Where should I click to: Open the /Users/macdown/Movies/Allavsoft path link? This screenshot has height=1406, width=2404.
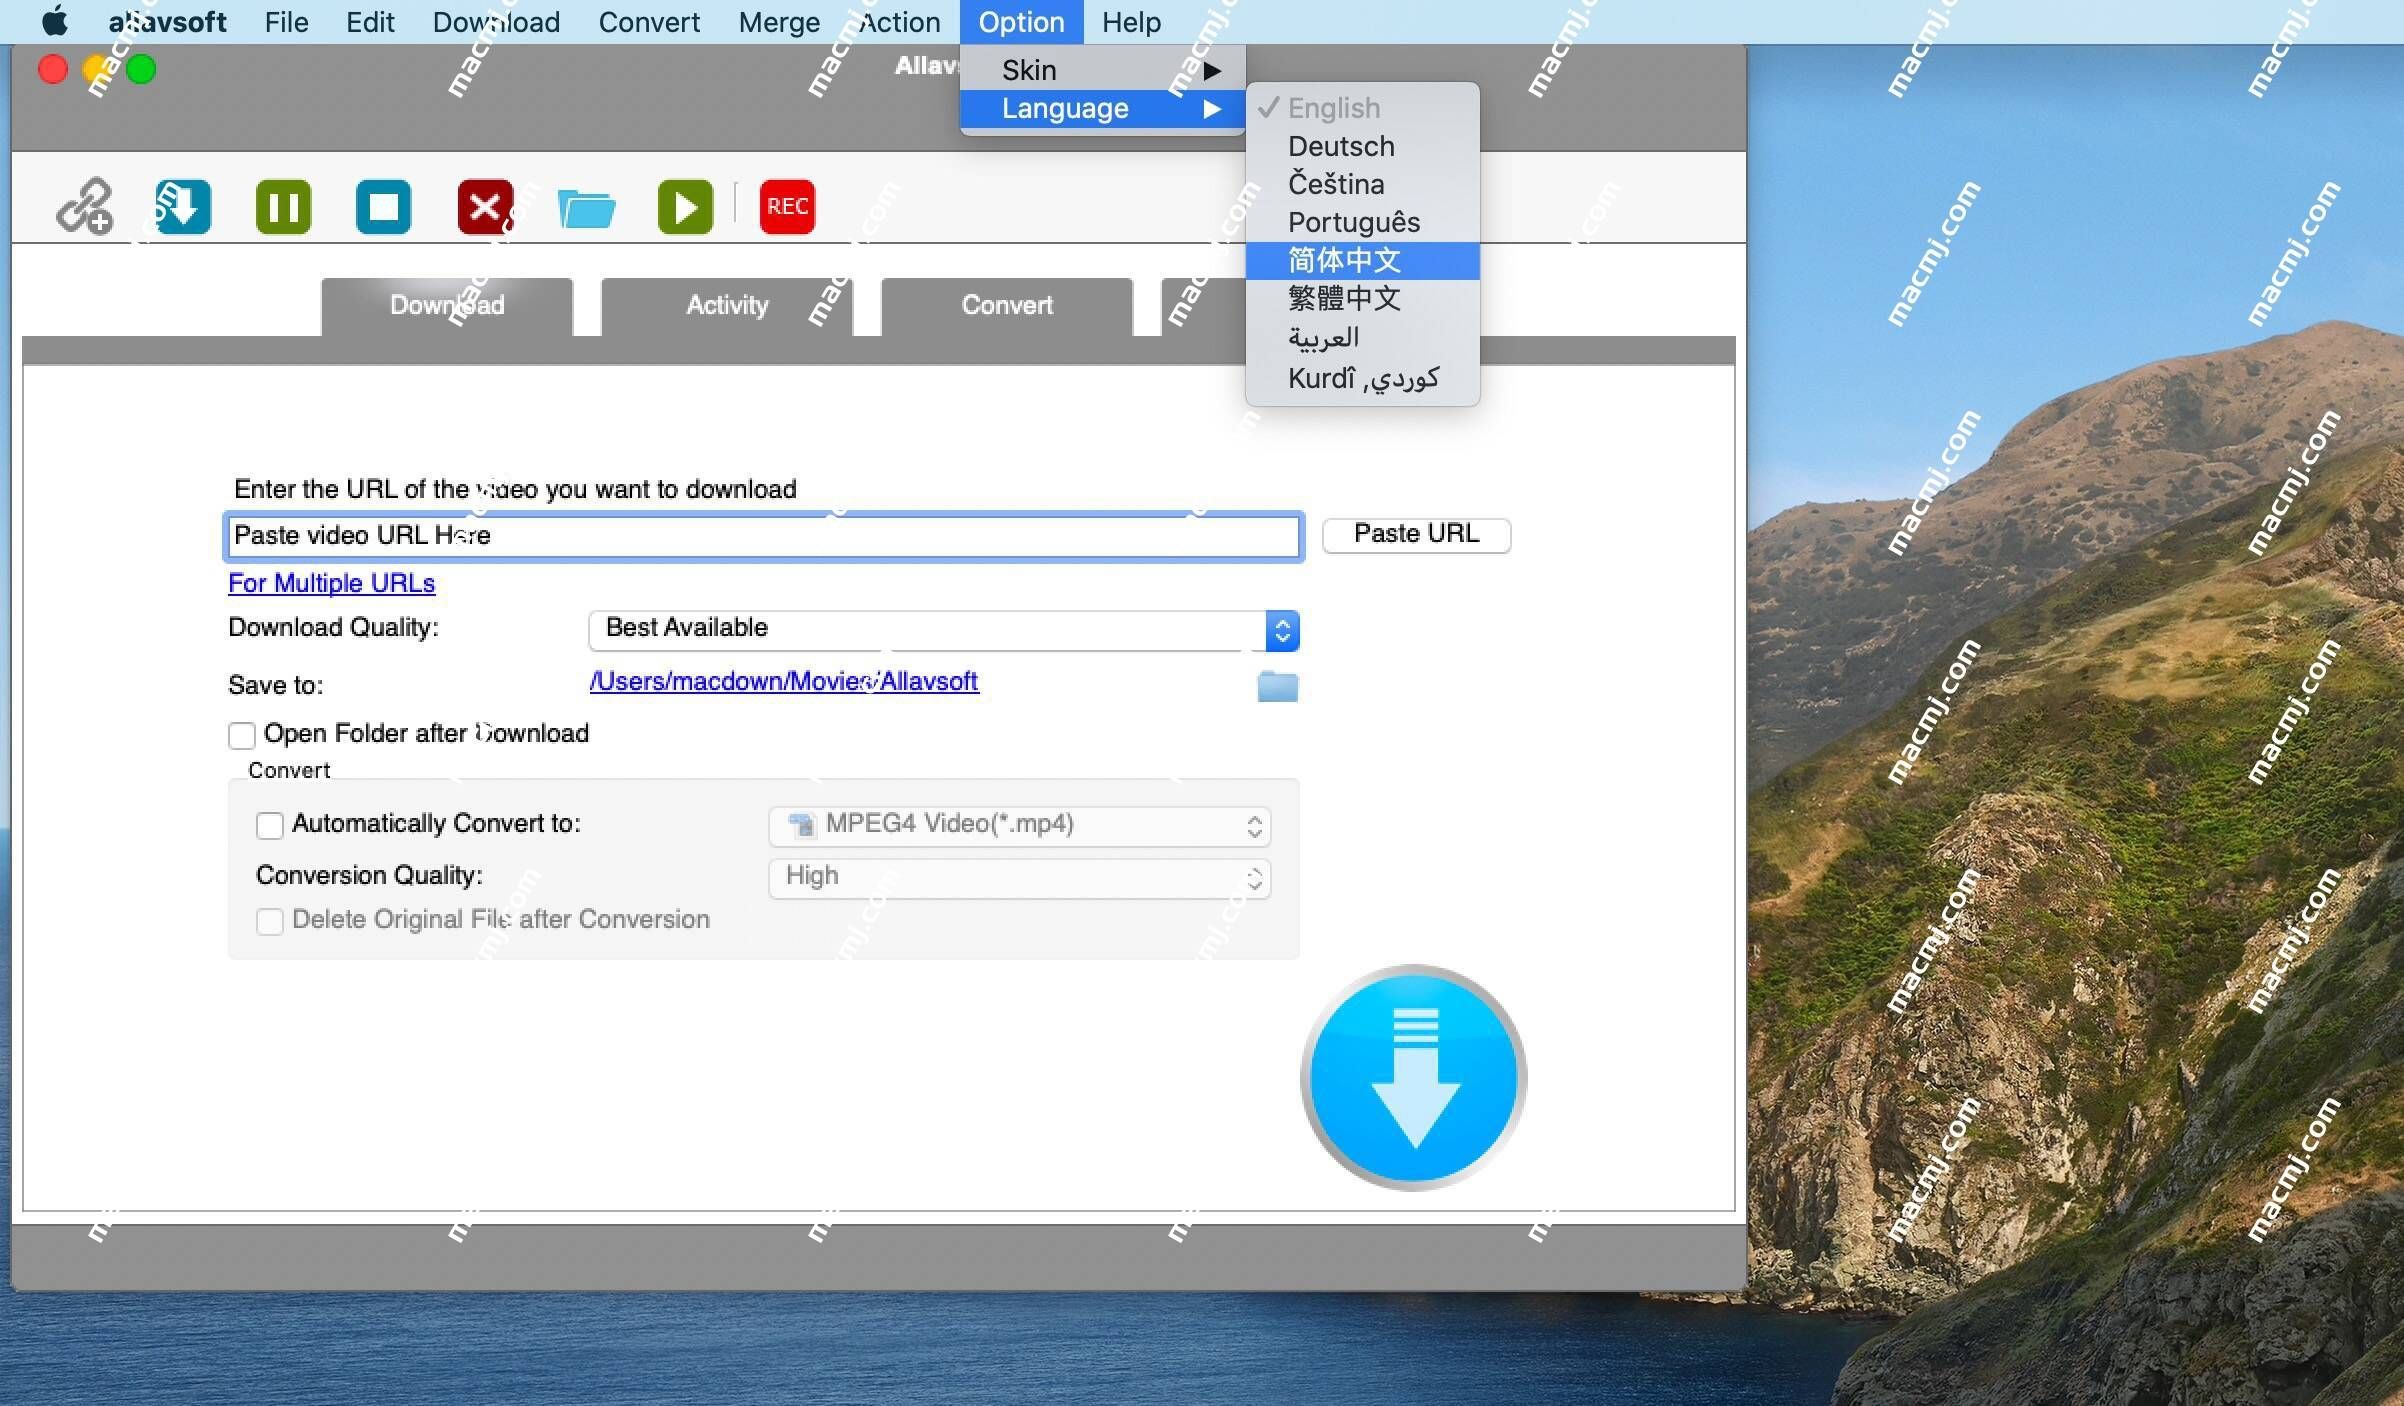(784, 681)
